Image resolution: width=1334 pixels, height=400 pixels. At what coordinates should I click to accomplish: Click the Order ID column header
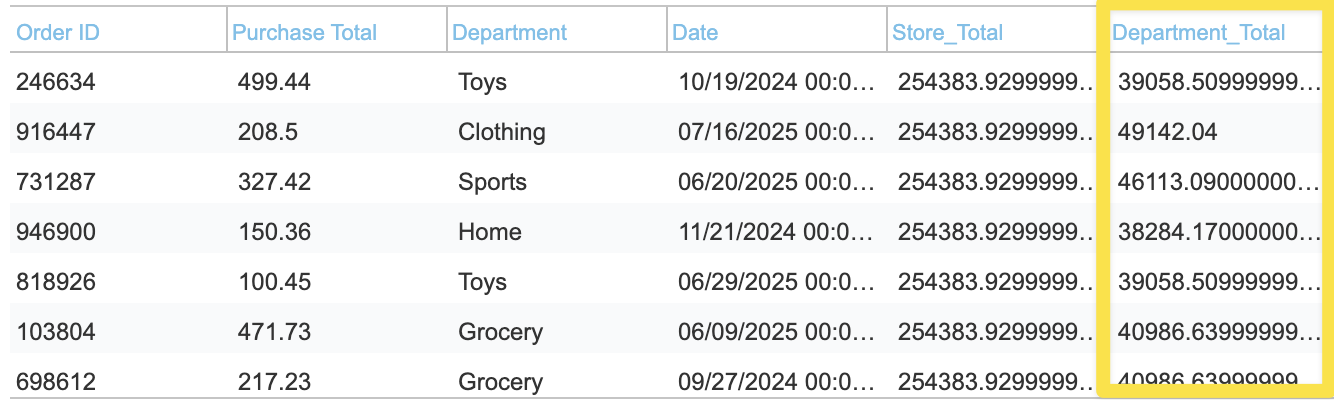[x=58, y=32]
